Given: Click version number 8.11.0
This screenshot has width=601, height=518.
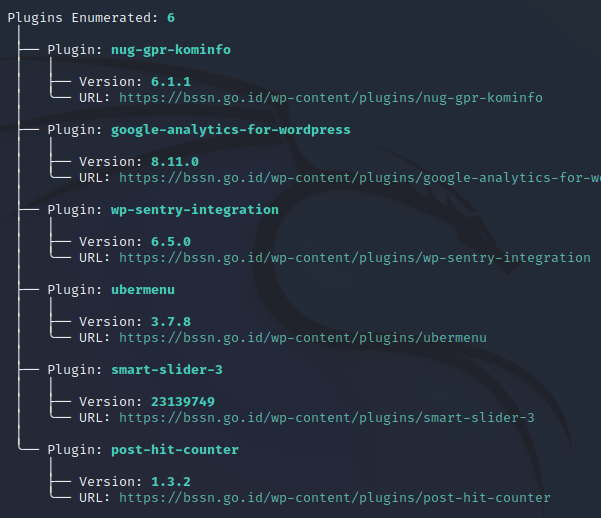Looking at the screenshot, I should (175, 162).
